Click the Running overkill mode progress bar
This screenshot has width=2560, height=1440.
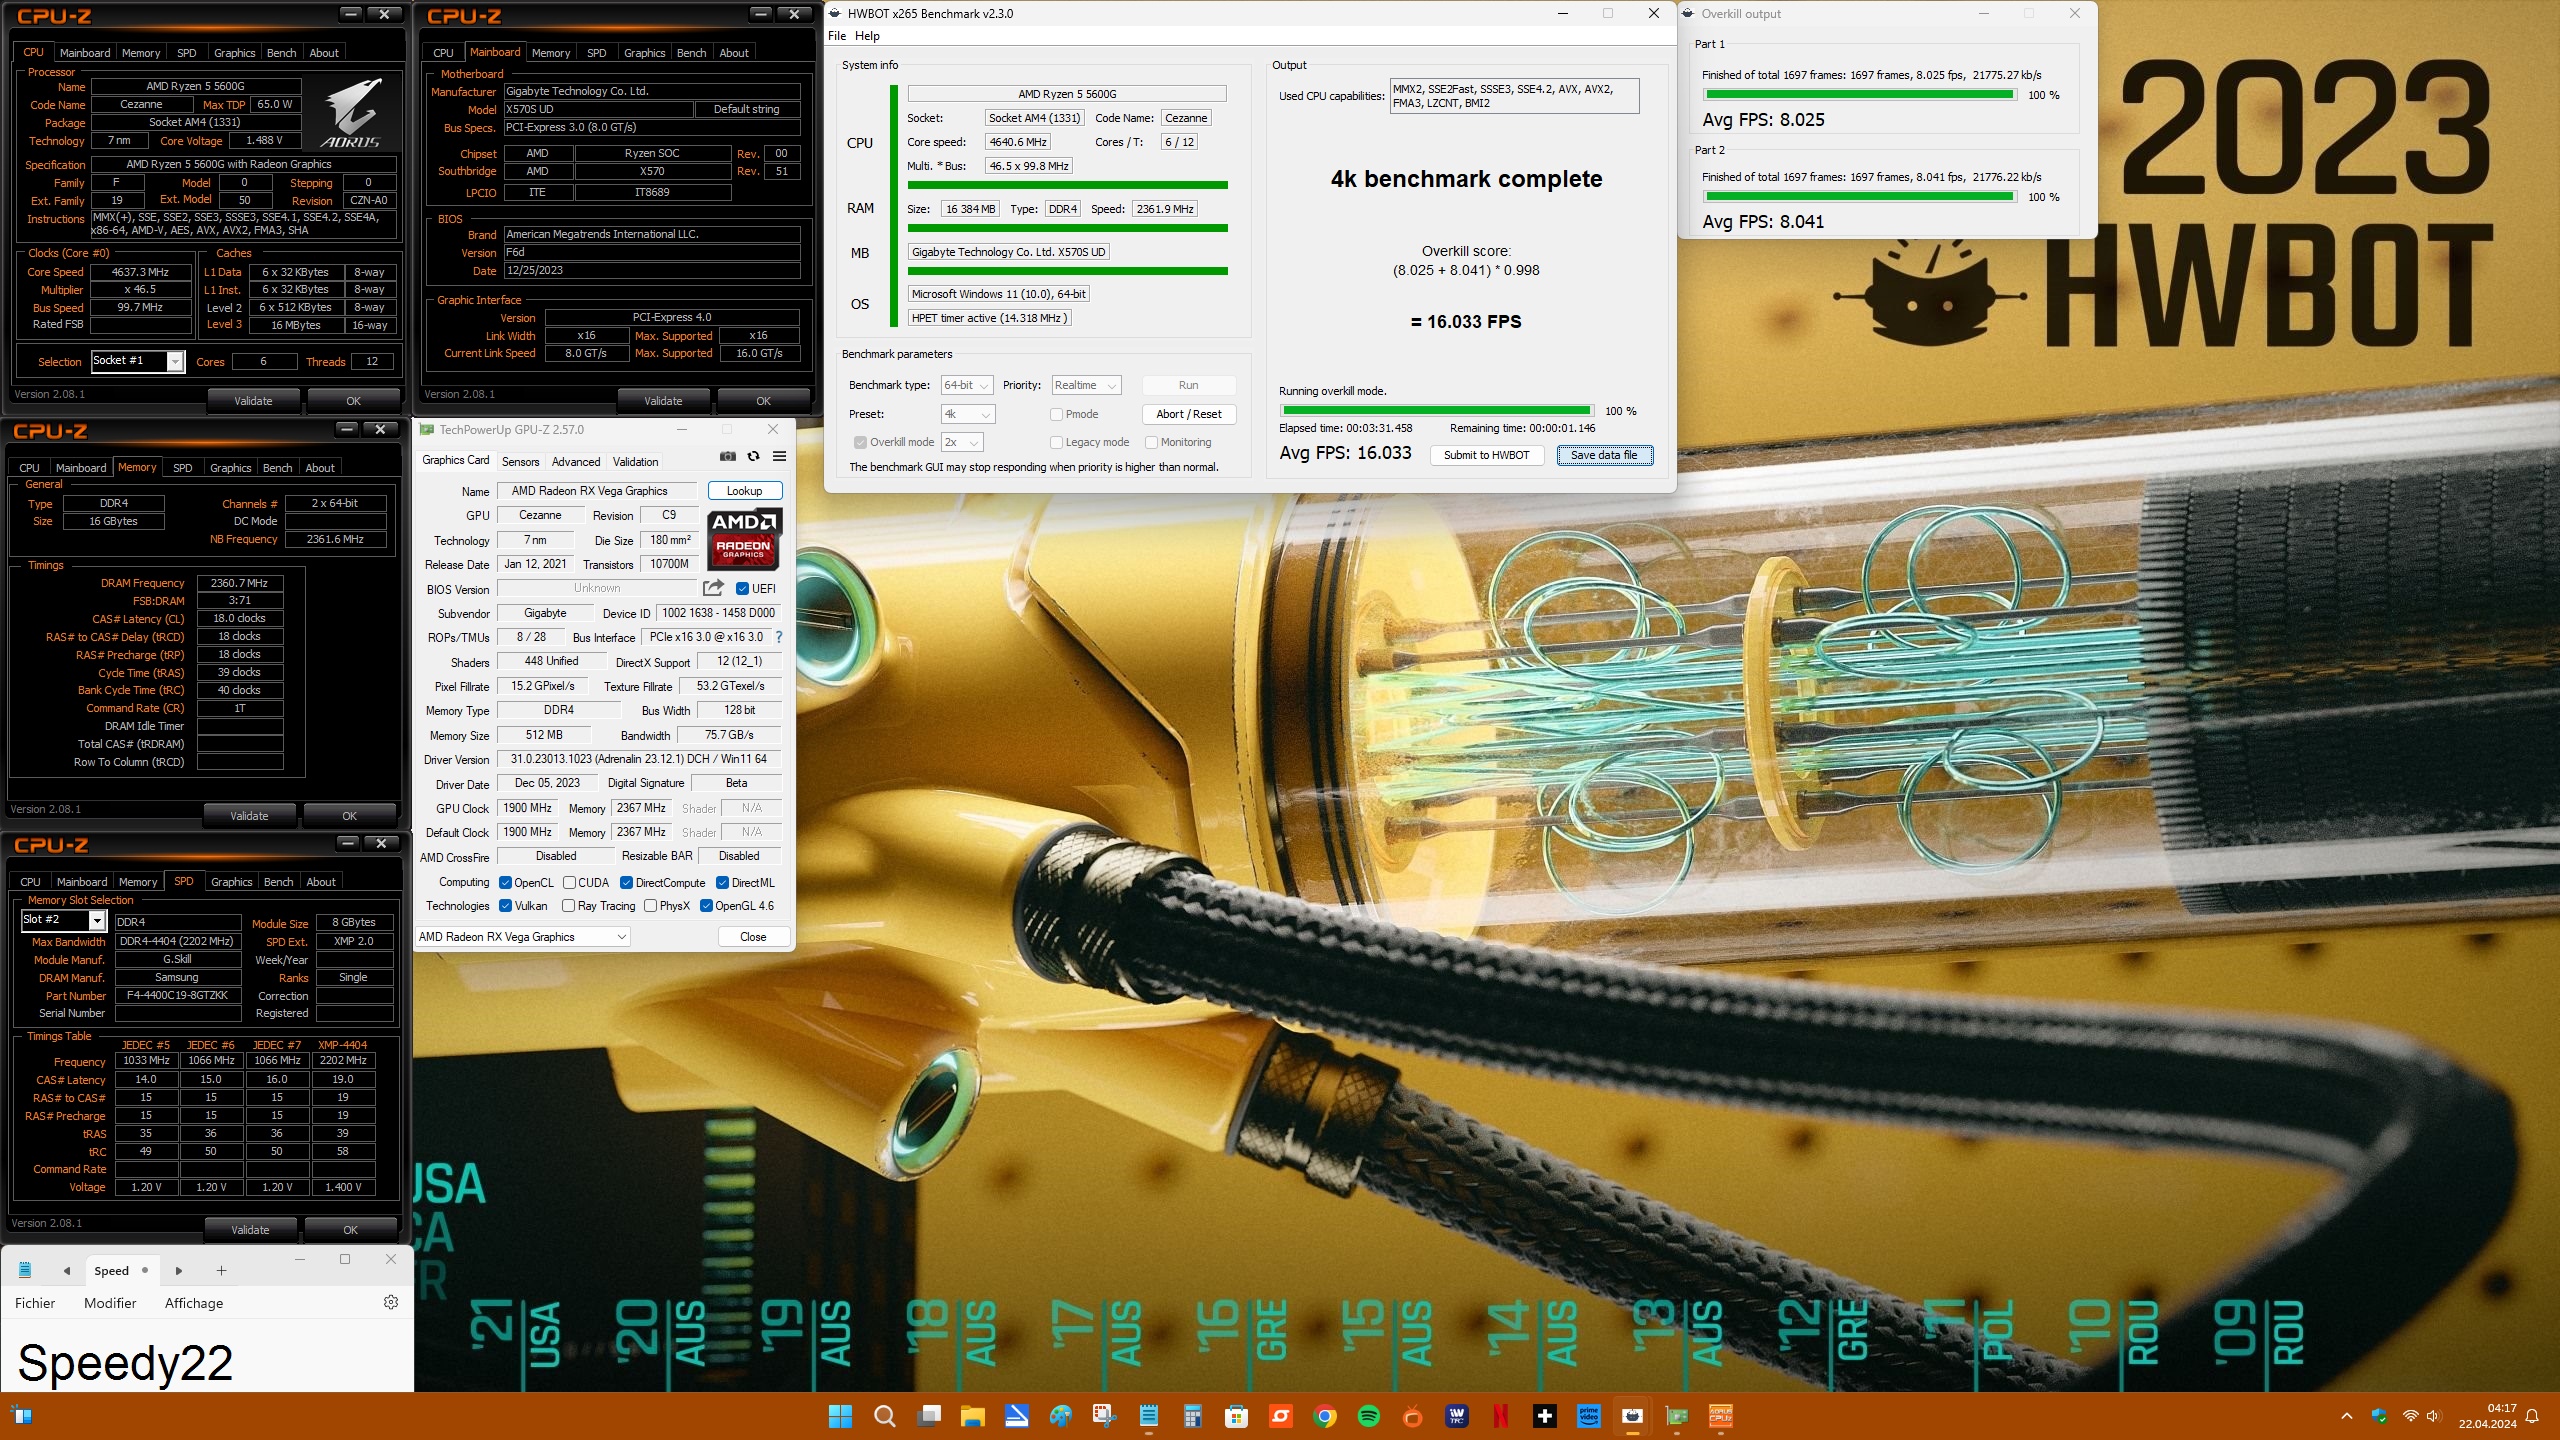click(1436, 410)
